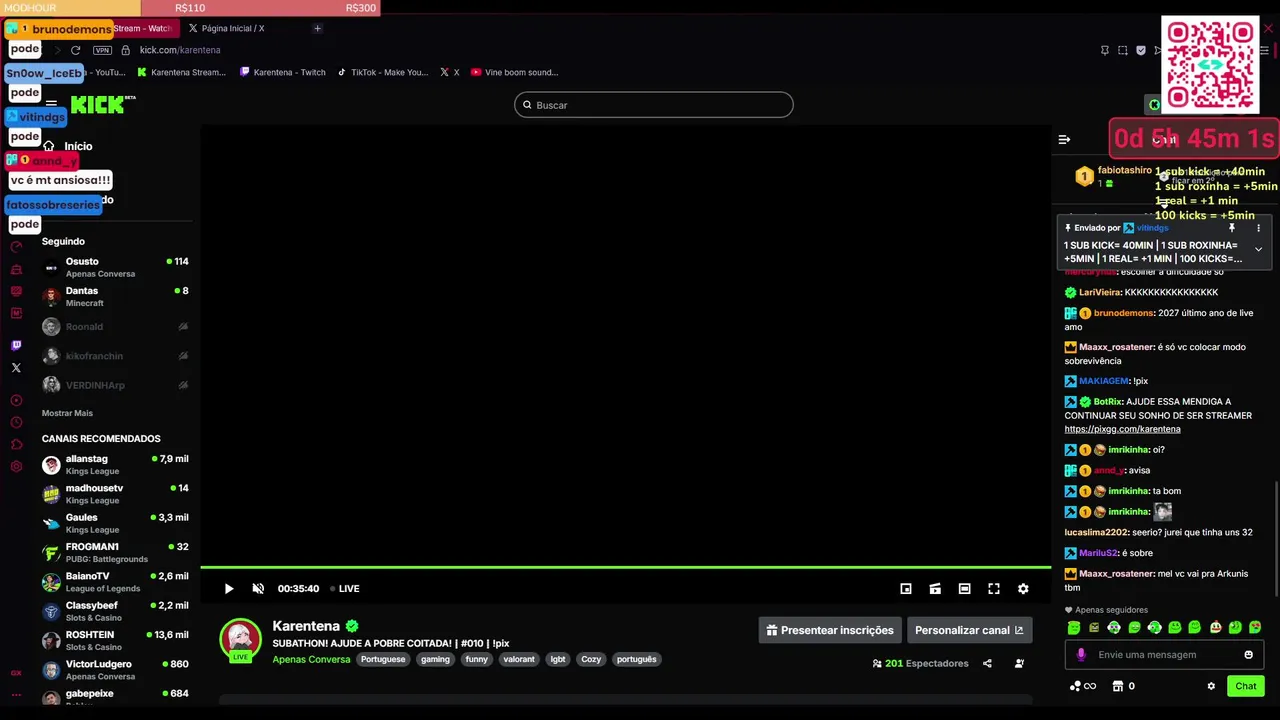Click the Presentear inscrições button
This screenshot has width=1280, height=720.
coord(830,630)
